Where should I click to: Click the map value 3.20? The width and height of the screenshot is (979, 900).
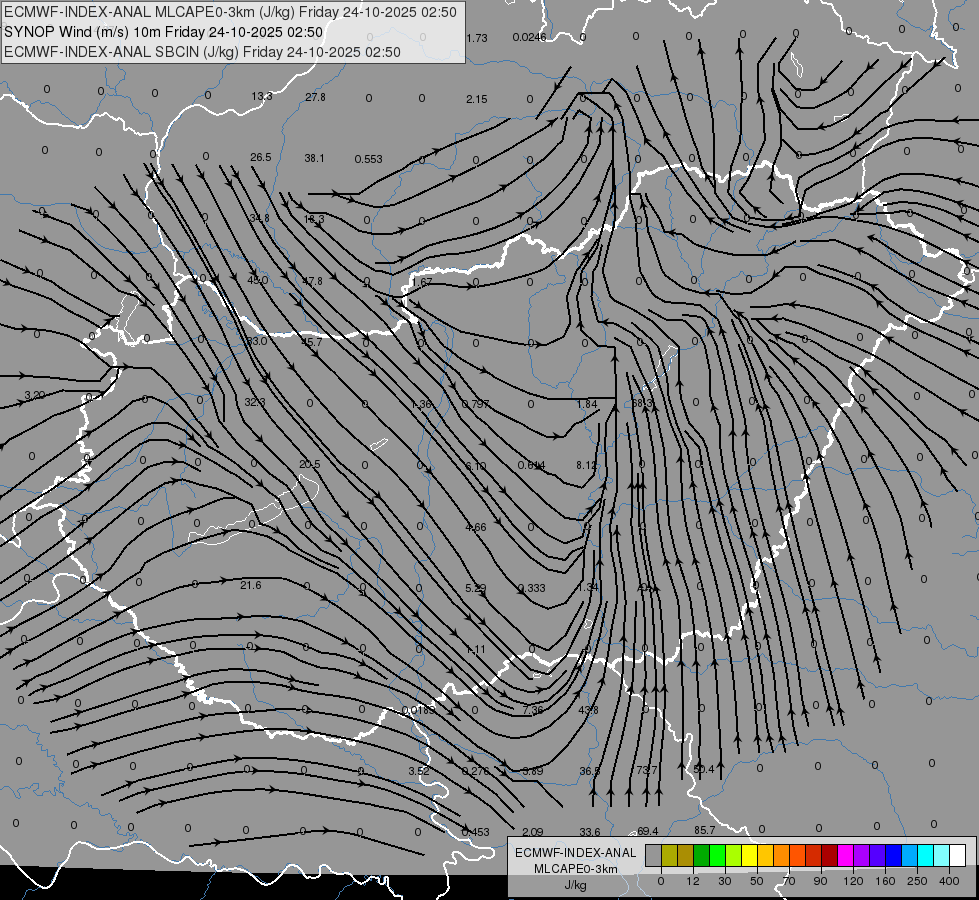coord(34,395)
